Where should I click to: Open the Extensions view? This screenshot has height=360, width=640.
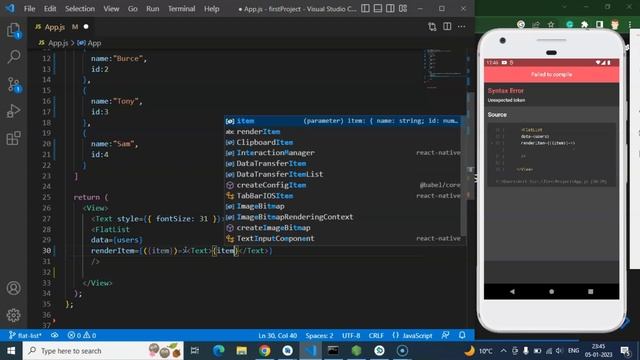13,138
